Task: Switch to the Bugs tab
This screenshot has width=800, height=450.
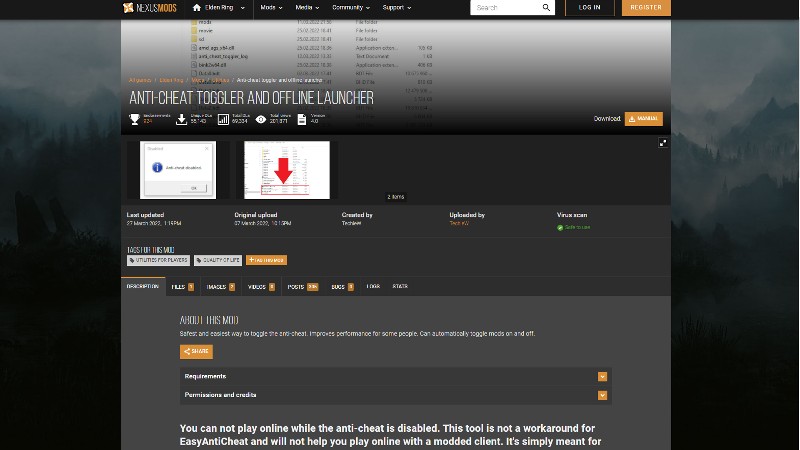Action: point(342,287)
